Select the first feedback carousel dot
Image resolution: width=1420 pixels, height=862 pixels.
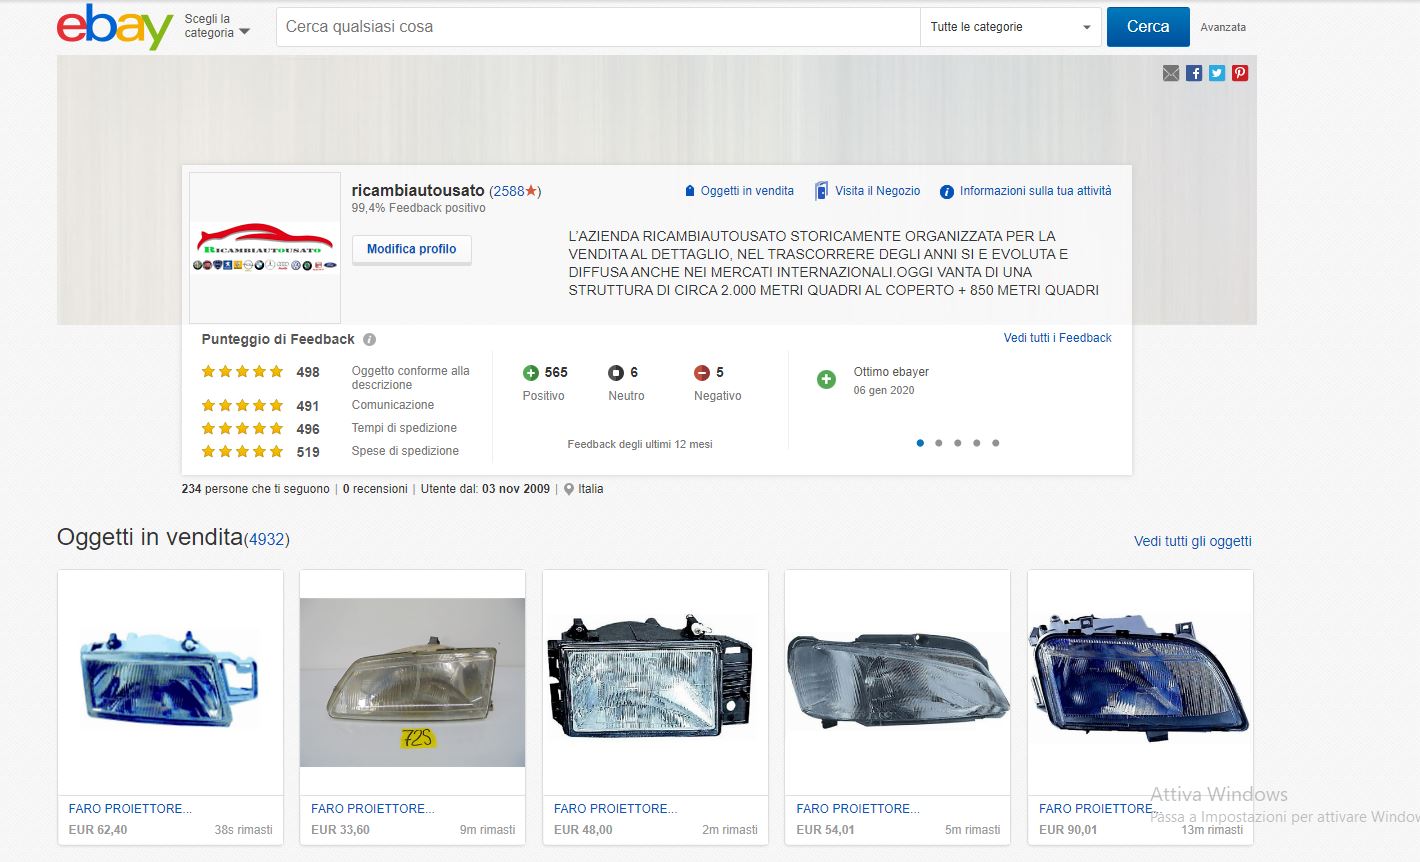920,443
